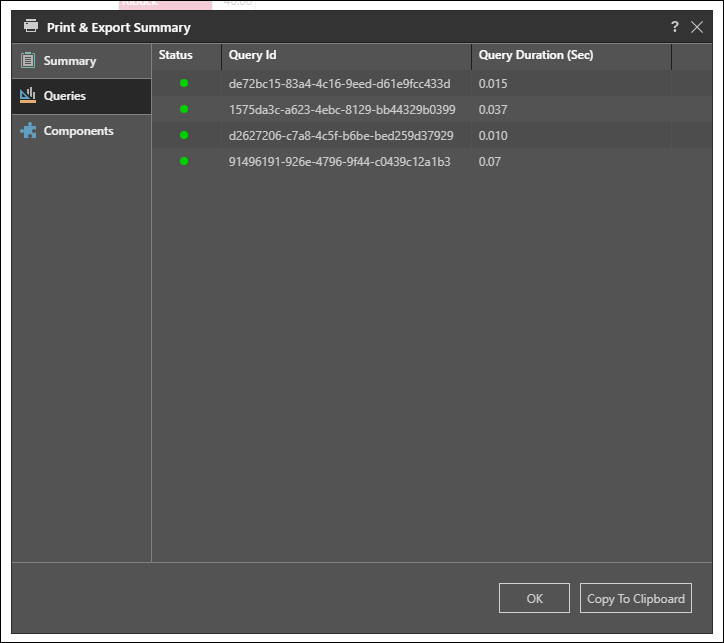Click the duration value 0.07
724x643 pixels.
click(x=489, y=162)
